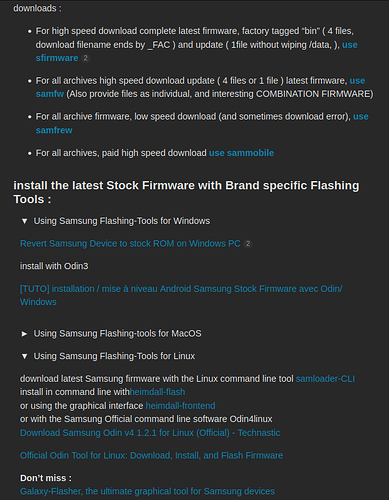Screen dimensions: 389x500
Task: Follow the heimdall-flash link
Action: [157, 392]
